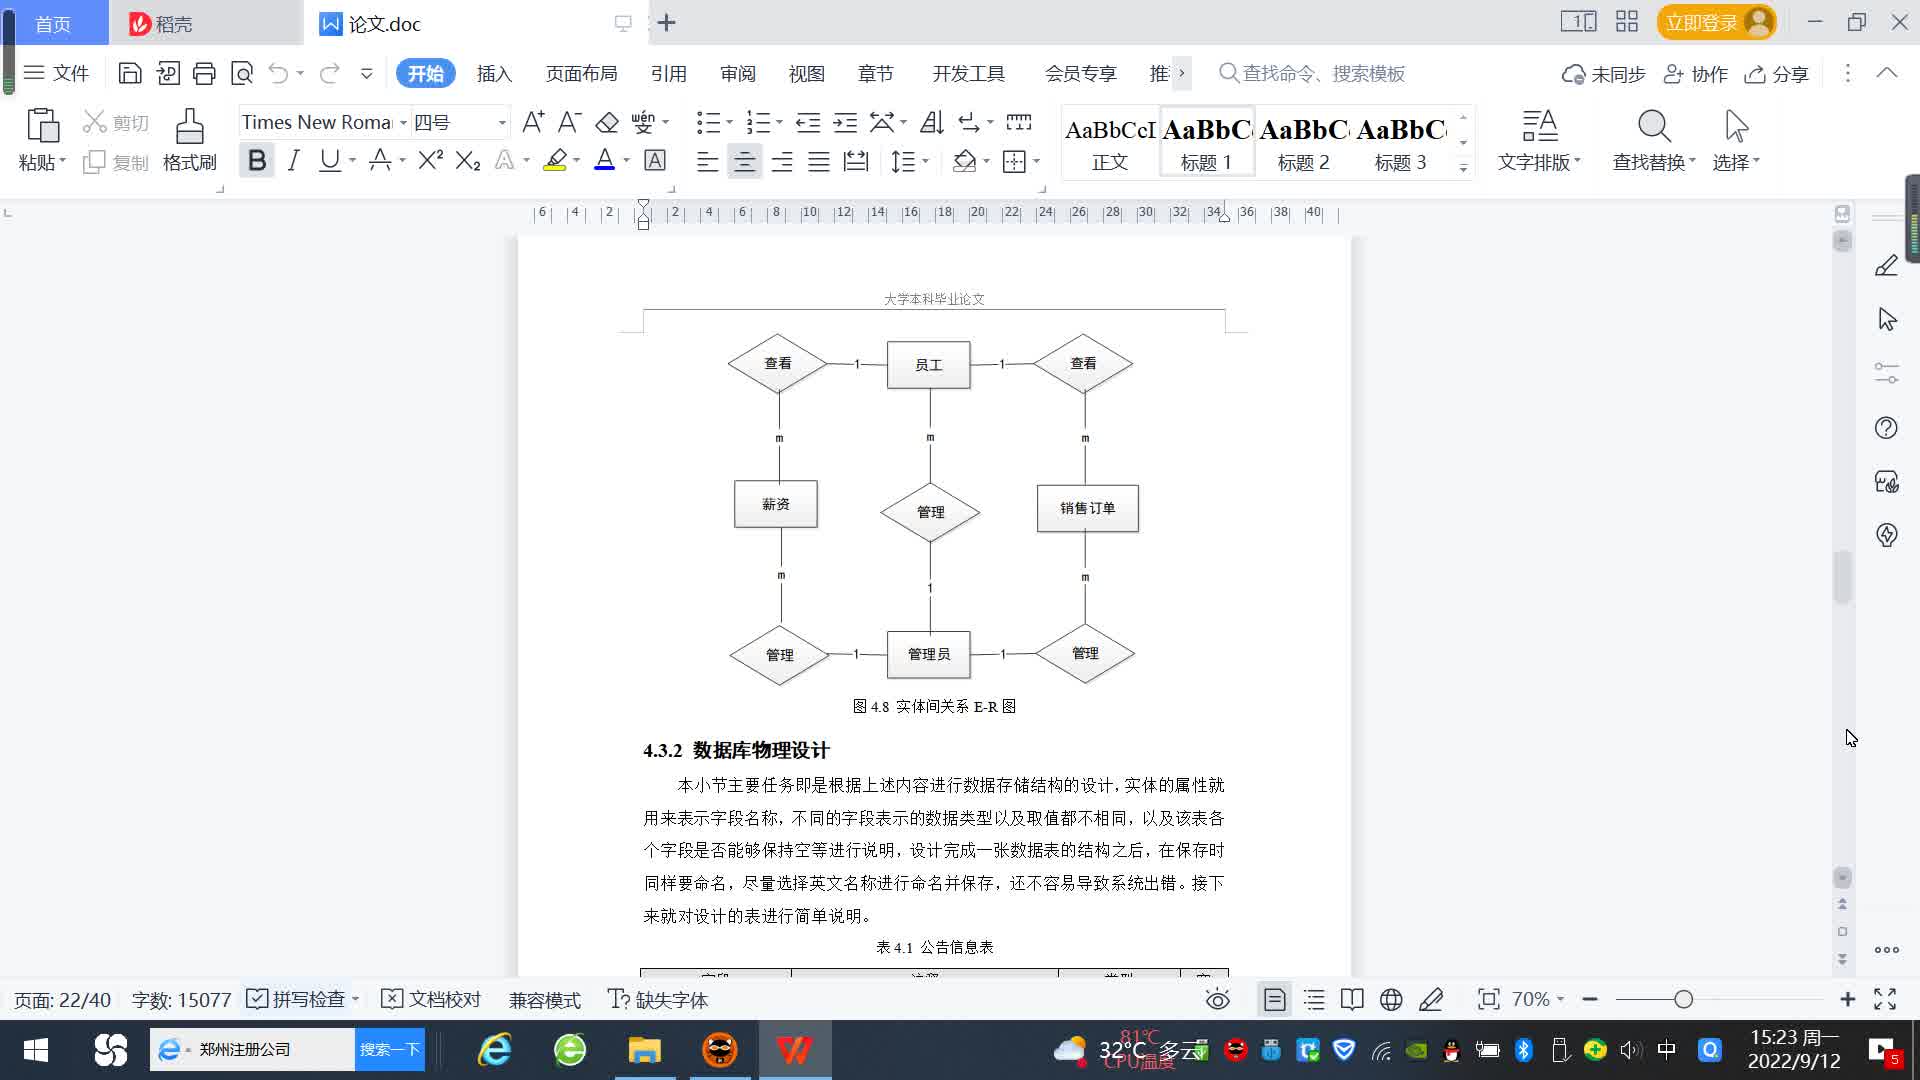
Task: Open the 视图 ribbon tab
Action: (806, 73)
